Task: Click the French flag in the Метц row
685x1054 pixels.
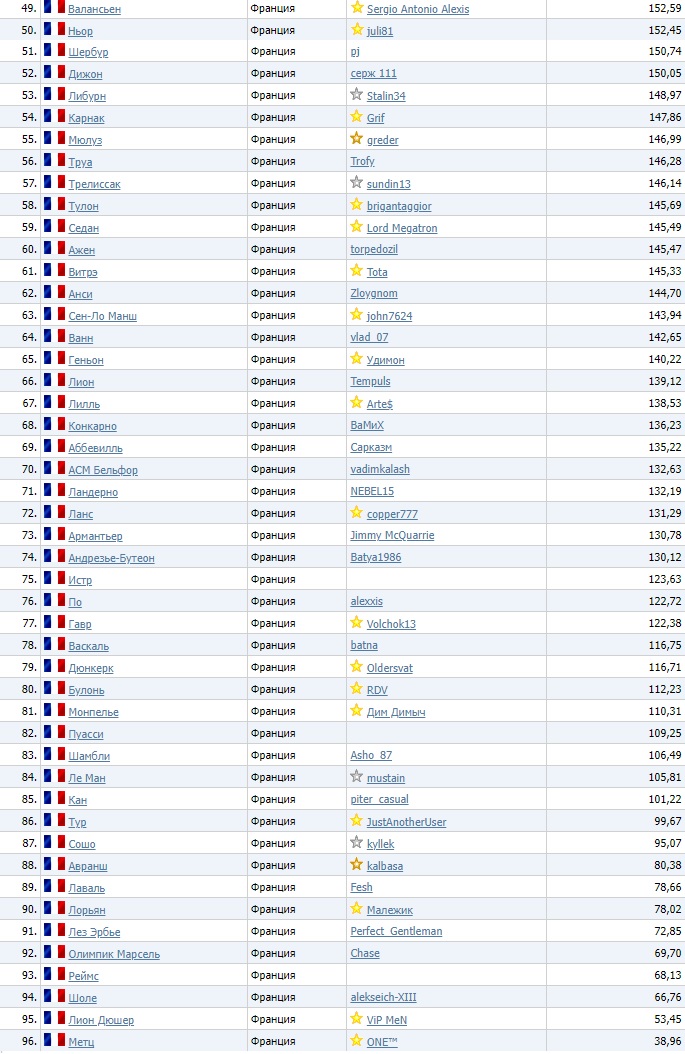Action: click(54, 1041)
